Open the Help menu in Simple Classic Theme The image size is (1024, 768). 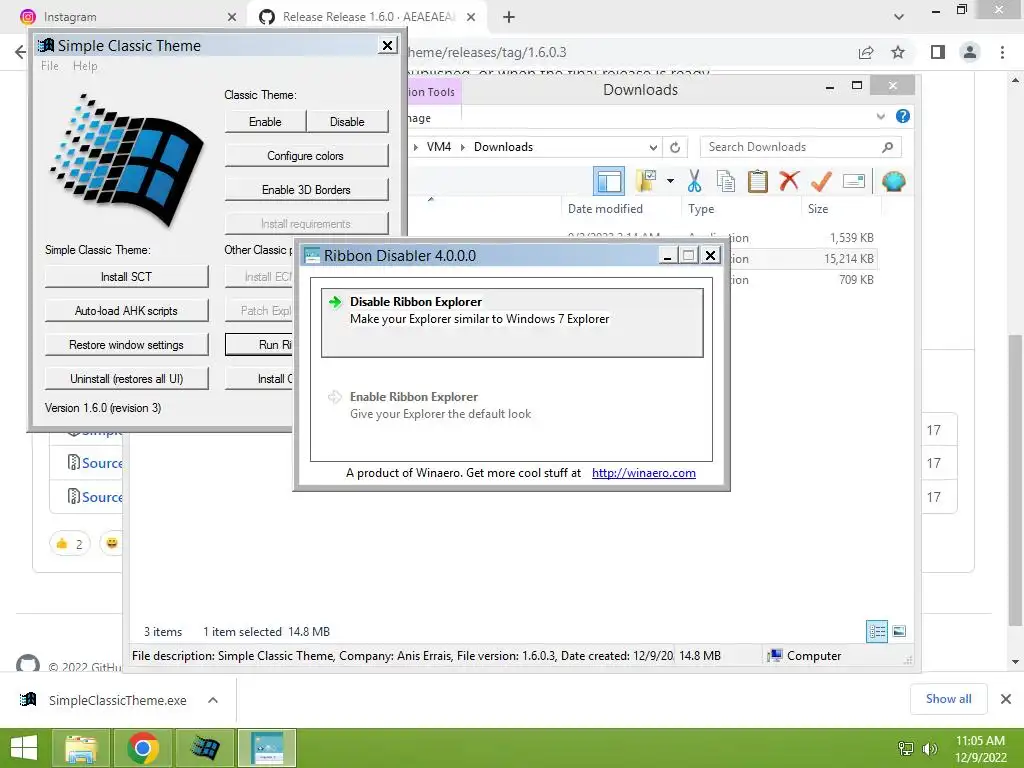click(85, 66)
